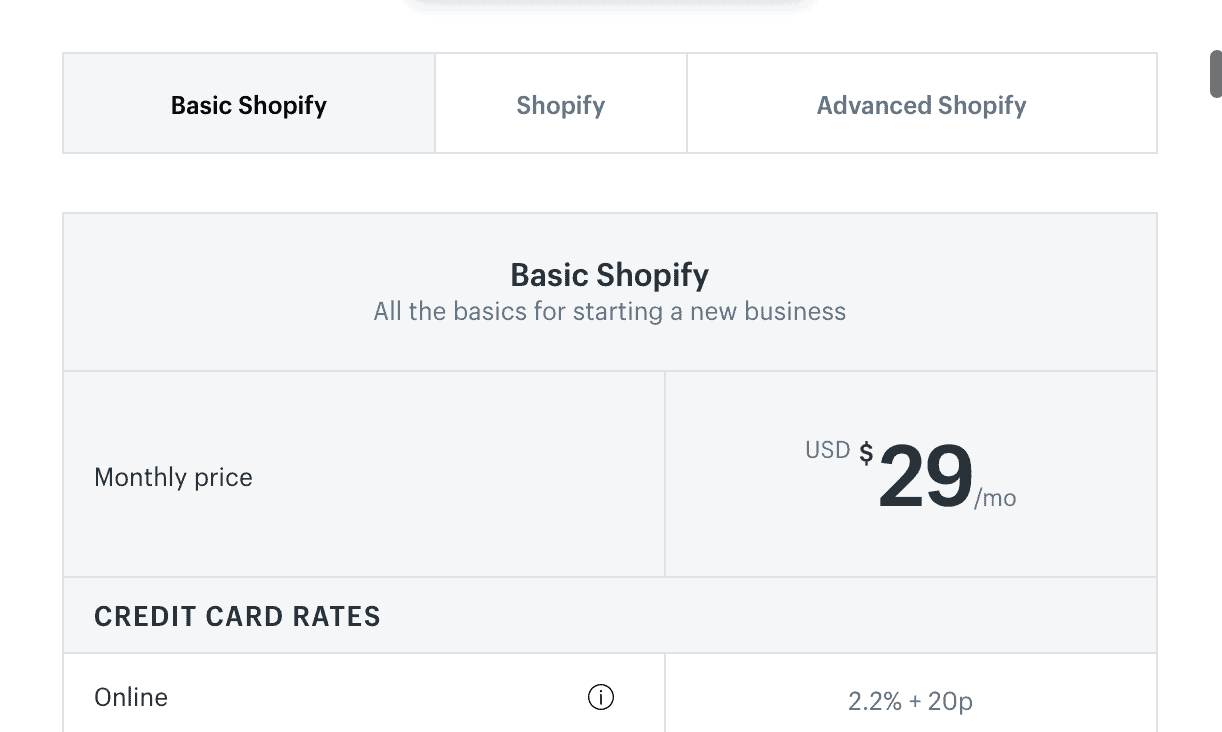1222x732 pixels.
Task: Click the Basic Shopify pricing card header
Action: click(x=610, y=291)
